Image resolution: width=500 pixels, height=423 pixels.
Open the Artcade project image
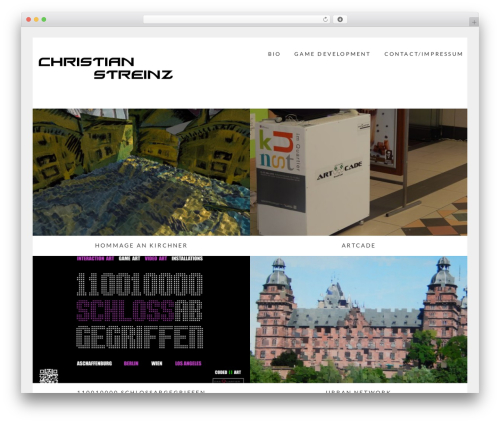pyautogui.click(x=359, y=172)
